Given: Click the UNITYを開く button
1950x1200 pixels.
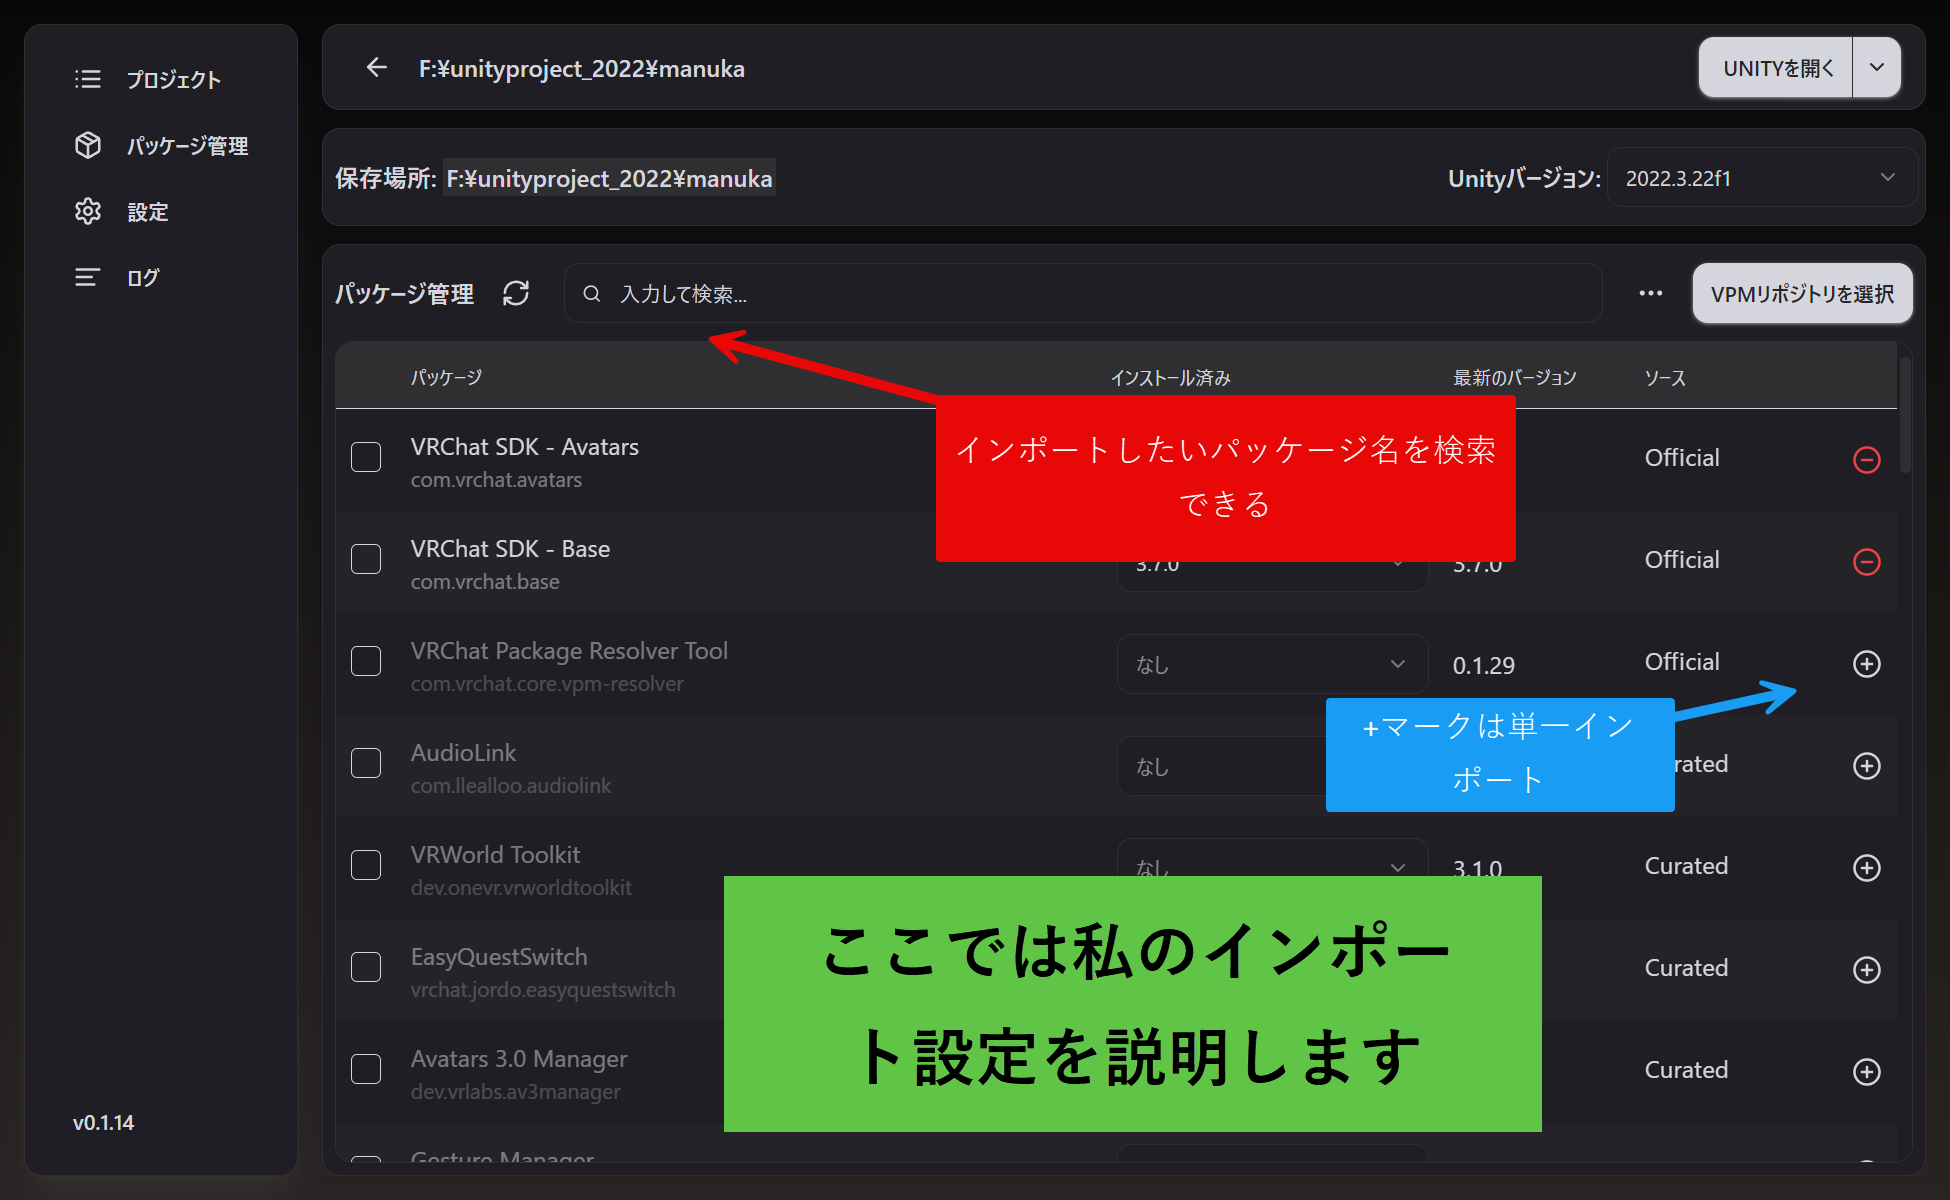Looking at the screenshot, I should pyautogui.click(x=1776, y=68).
